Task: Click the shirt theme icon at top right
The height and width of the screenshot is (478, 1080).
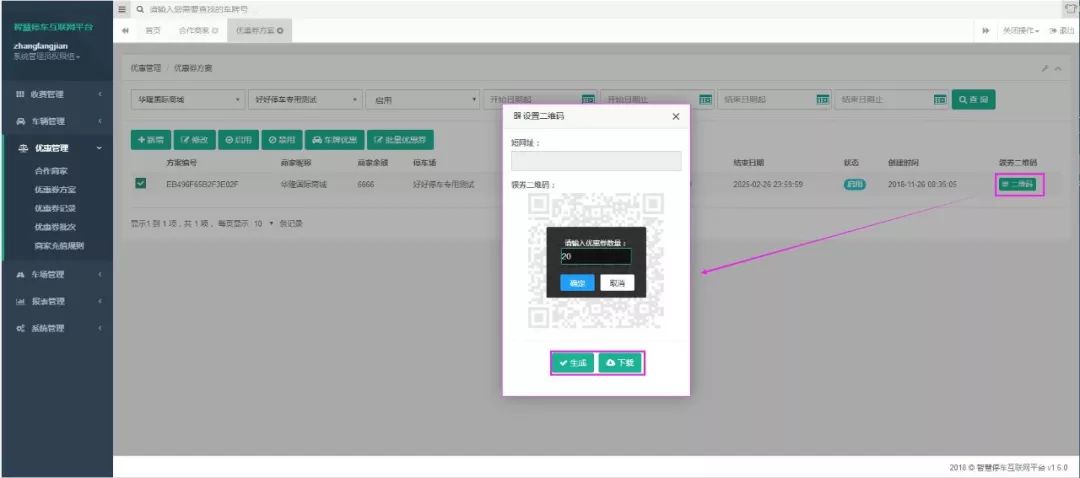Action: click(1071, 9)
